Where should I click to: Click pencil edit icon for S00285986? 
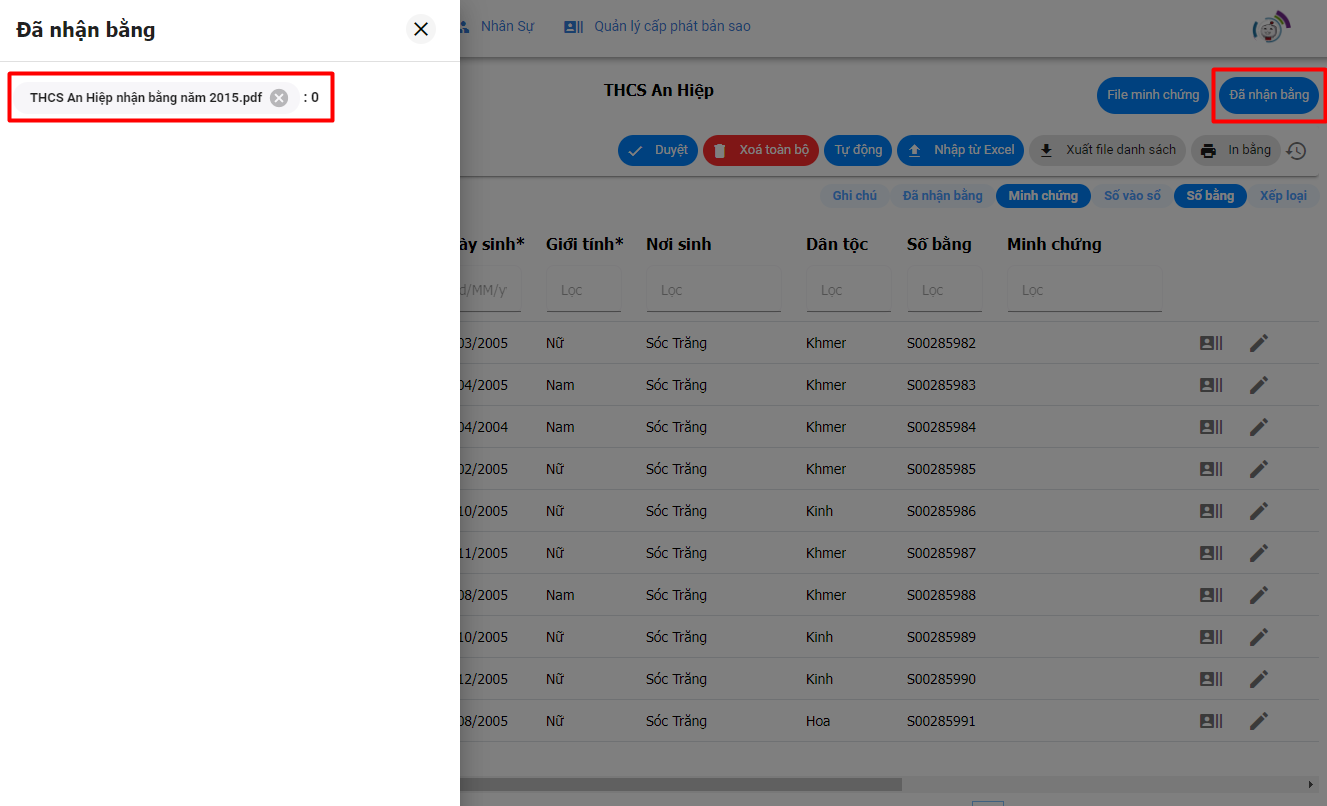coord(1258,511)
